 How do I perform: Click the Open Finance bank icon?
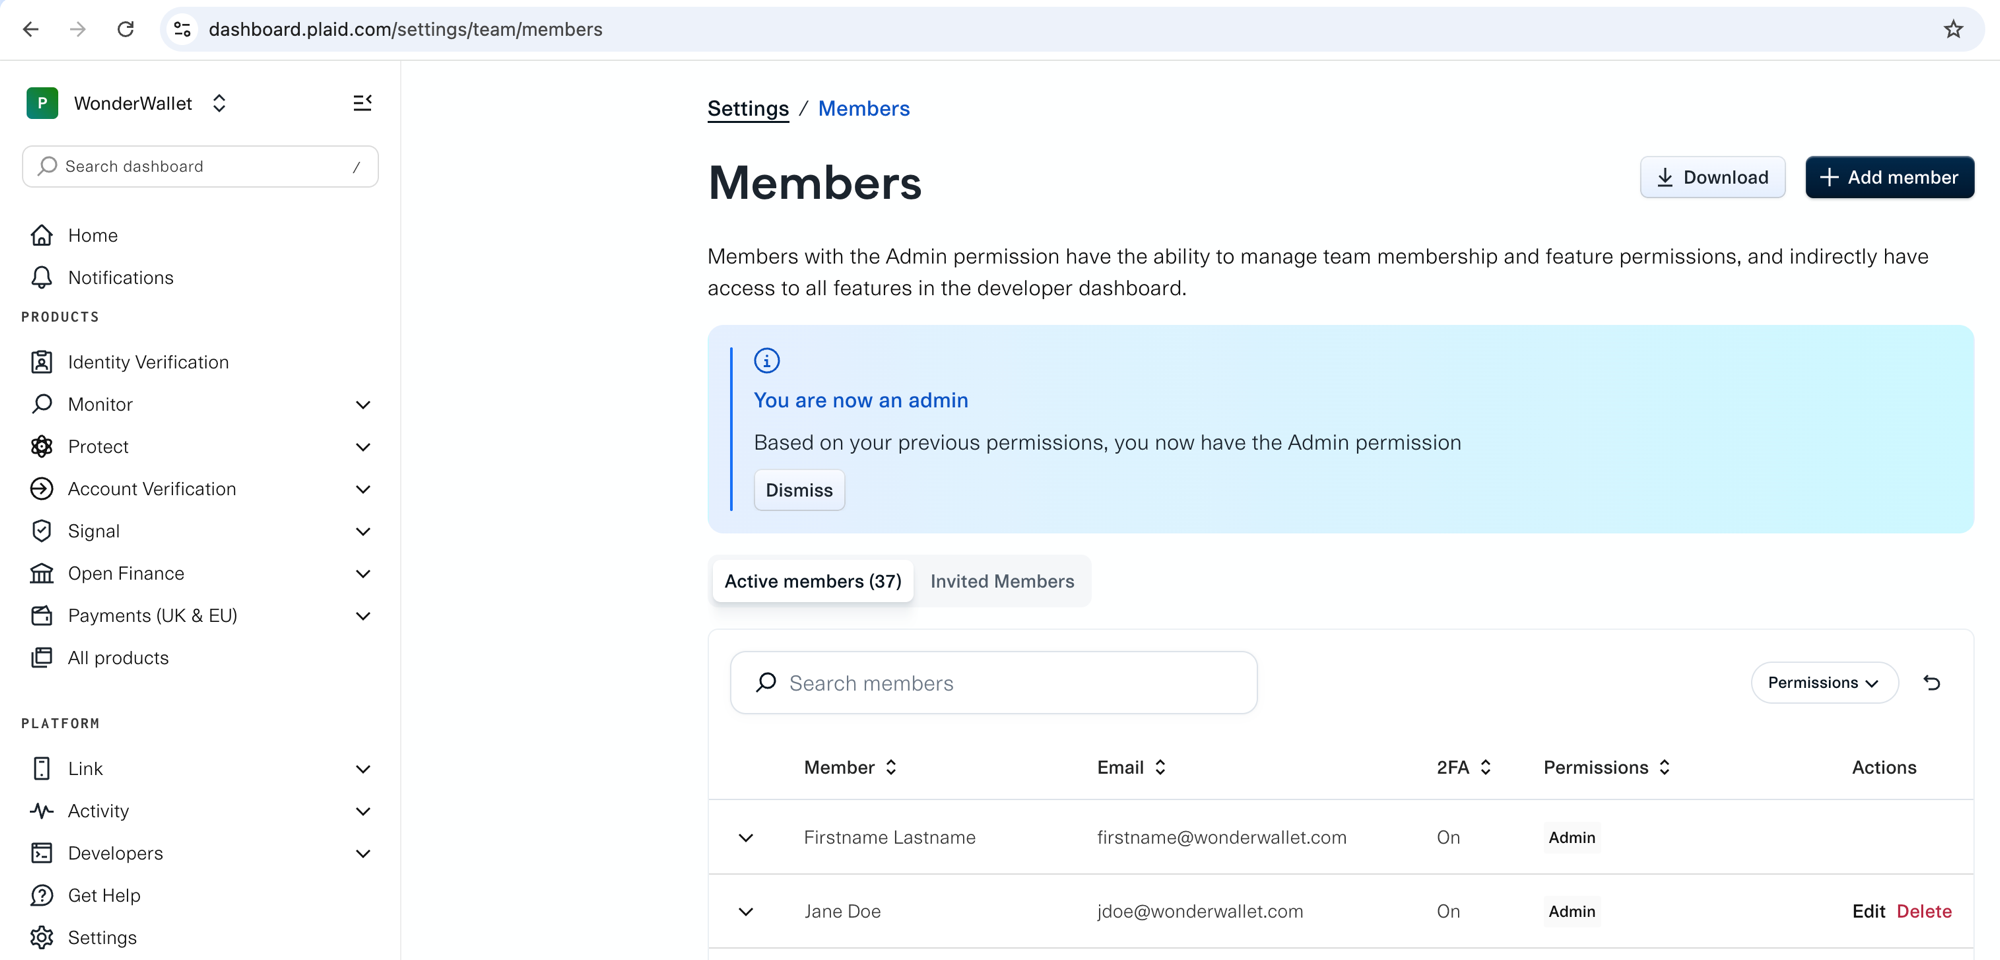(x=41, y=573)
